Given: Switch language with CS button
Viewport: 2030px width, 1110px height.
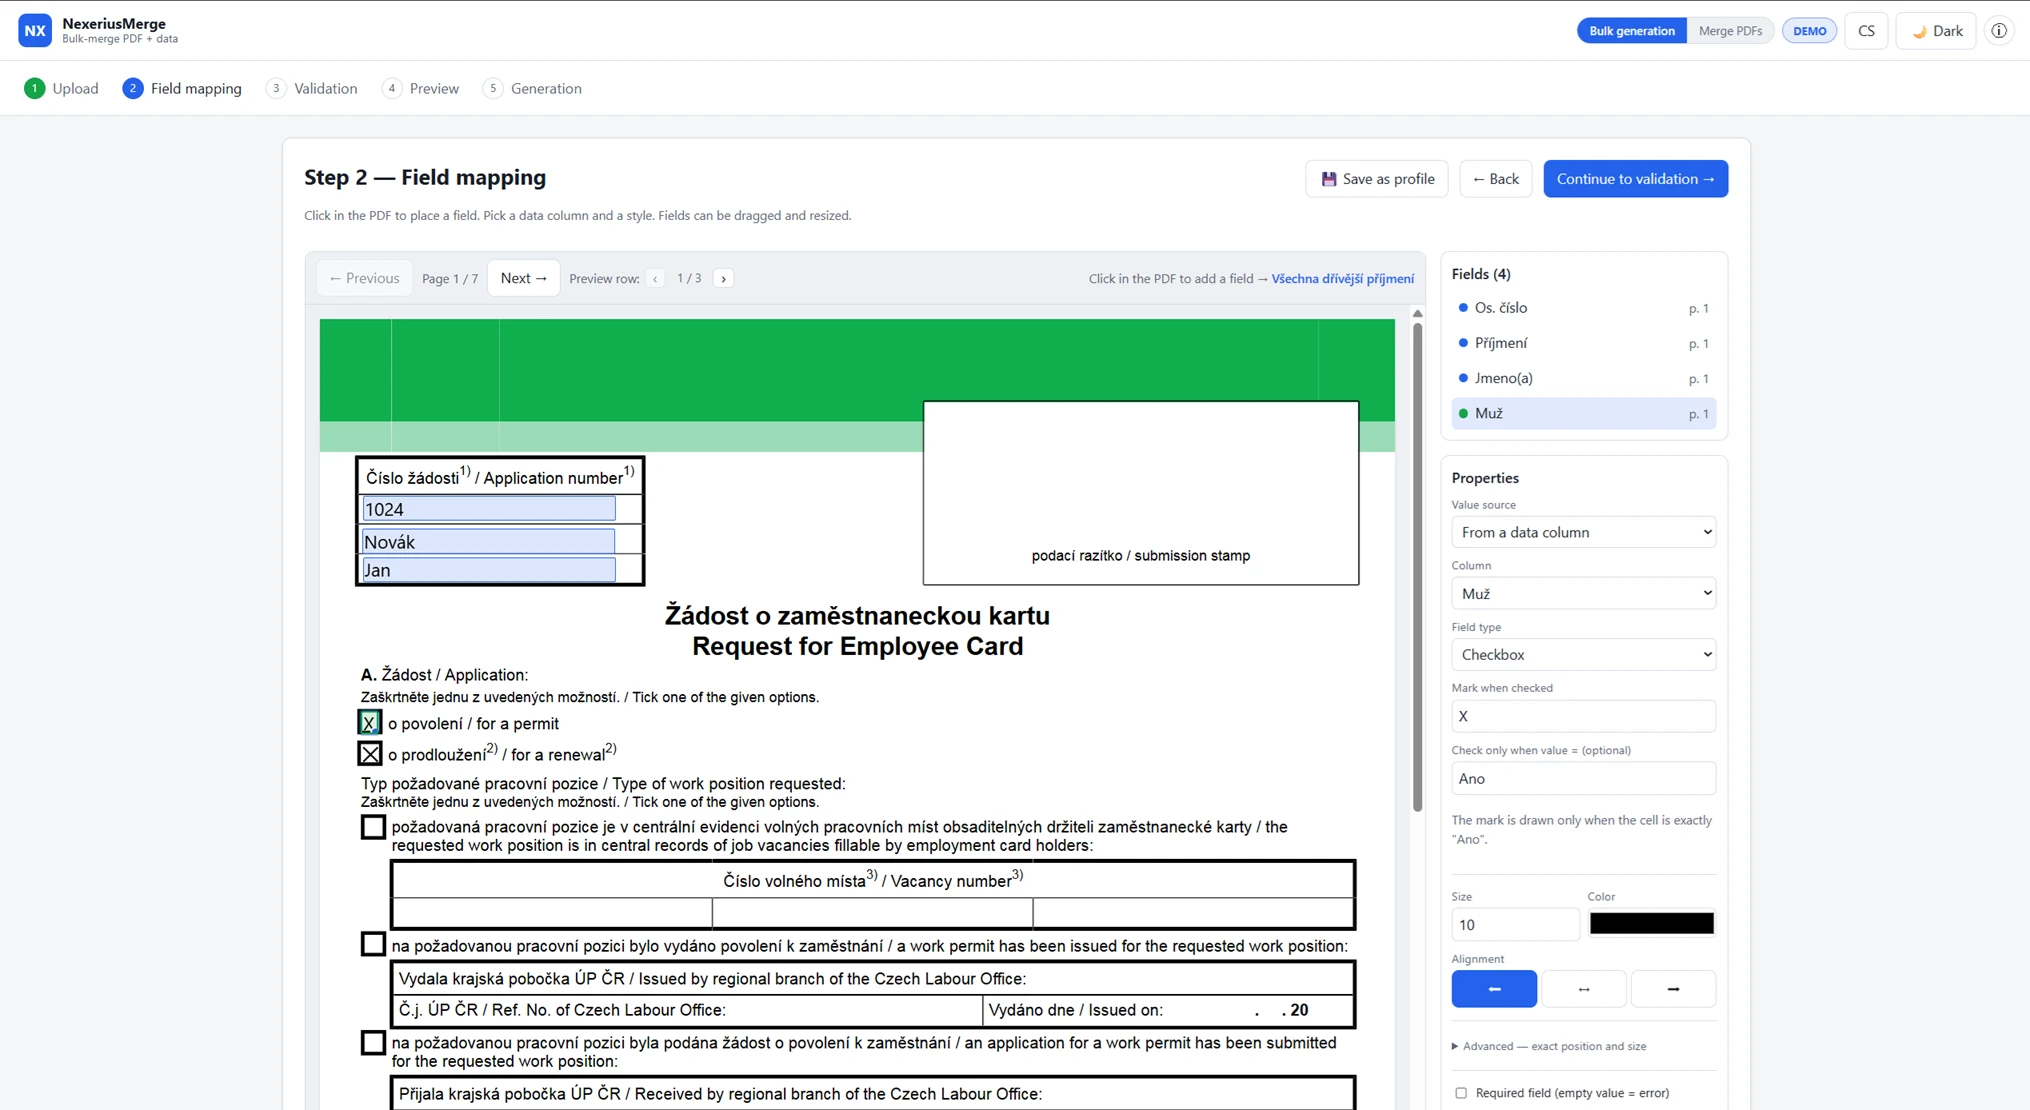Looking at the screenshot, I should pos(1866,31).
